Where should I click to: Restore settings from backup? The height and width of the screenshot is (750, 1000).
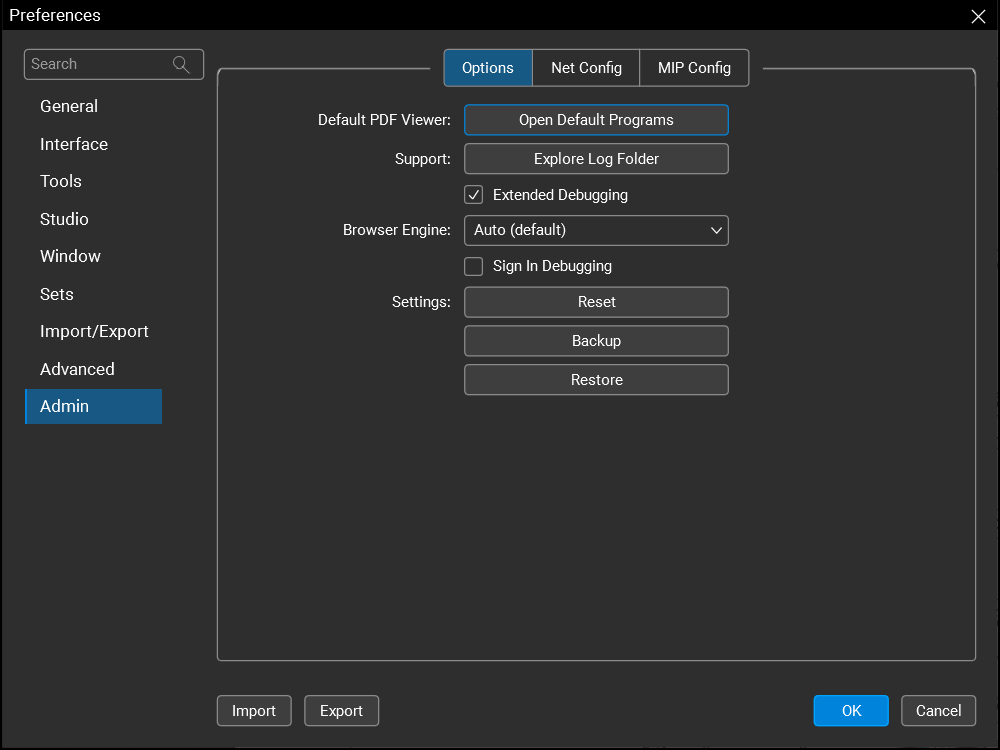pyautogui.click(x=596, y=380)
